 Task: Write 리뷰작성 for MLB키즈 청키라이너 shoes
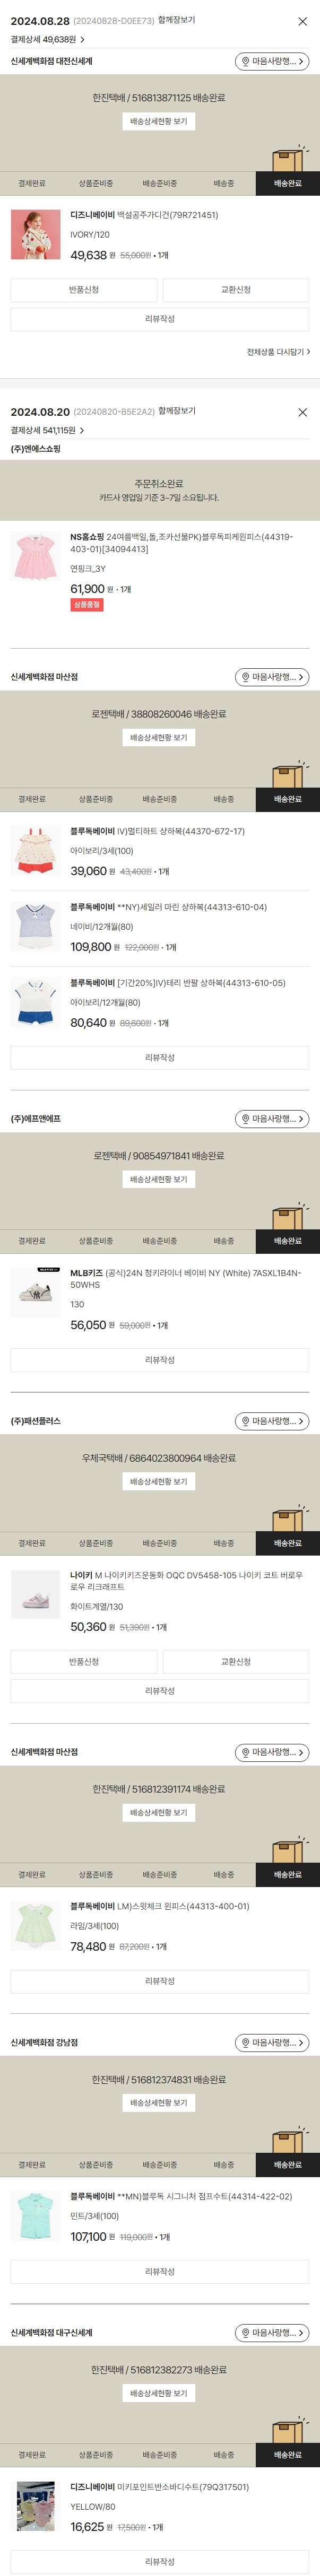pyautogui.click(x=160, y=1360)
